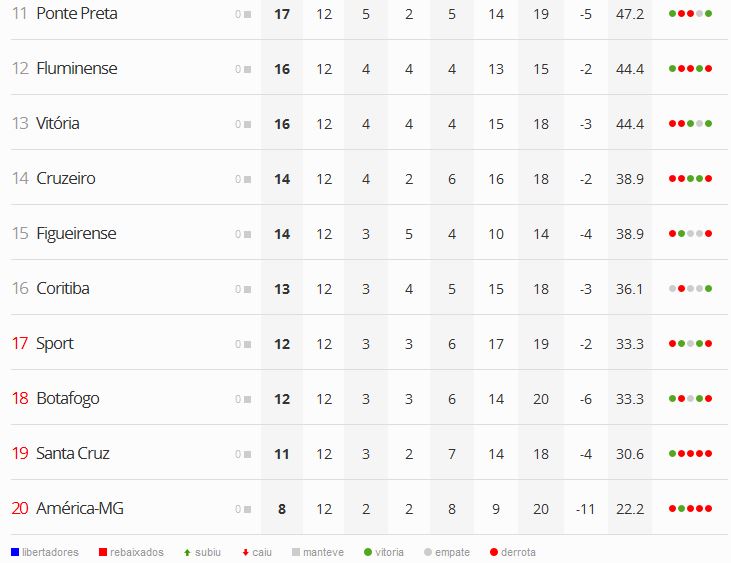Click Fluminense's position-change gray square icon

248,69
